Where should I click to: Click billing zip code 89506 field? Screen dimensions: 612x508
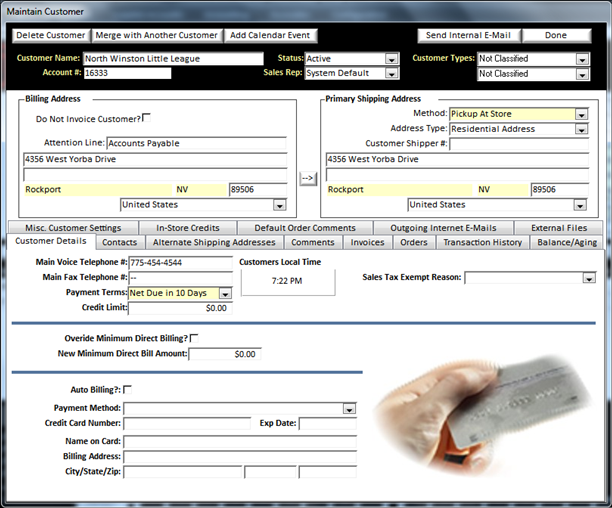(258, 190)
